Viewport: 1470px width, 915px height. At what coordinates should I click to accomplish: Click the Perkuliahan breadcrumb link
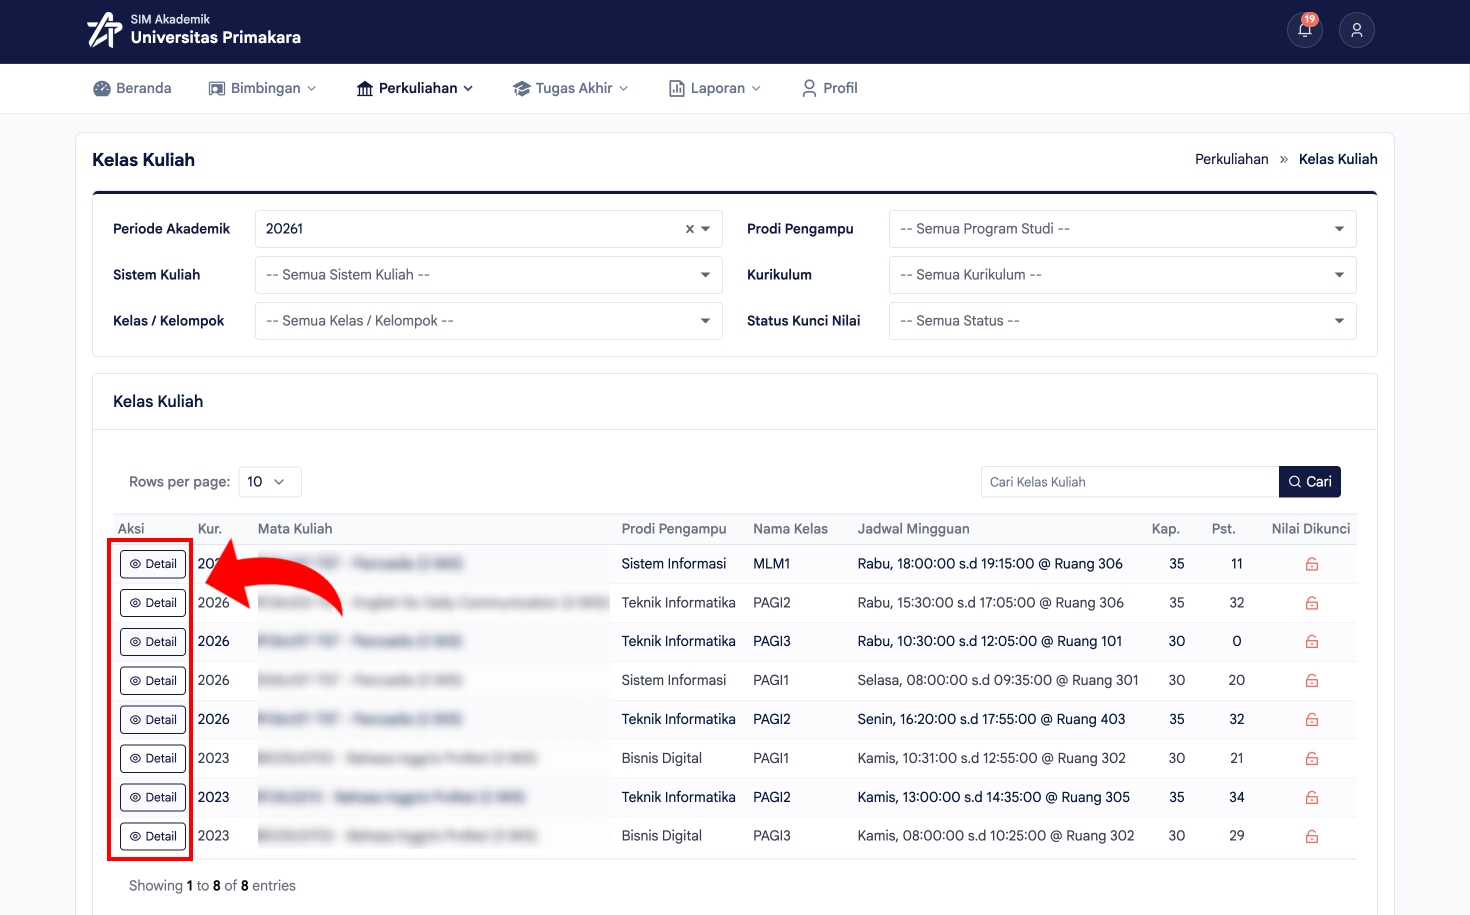pyautogui.click(x=1232, y=159)
